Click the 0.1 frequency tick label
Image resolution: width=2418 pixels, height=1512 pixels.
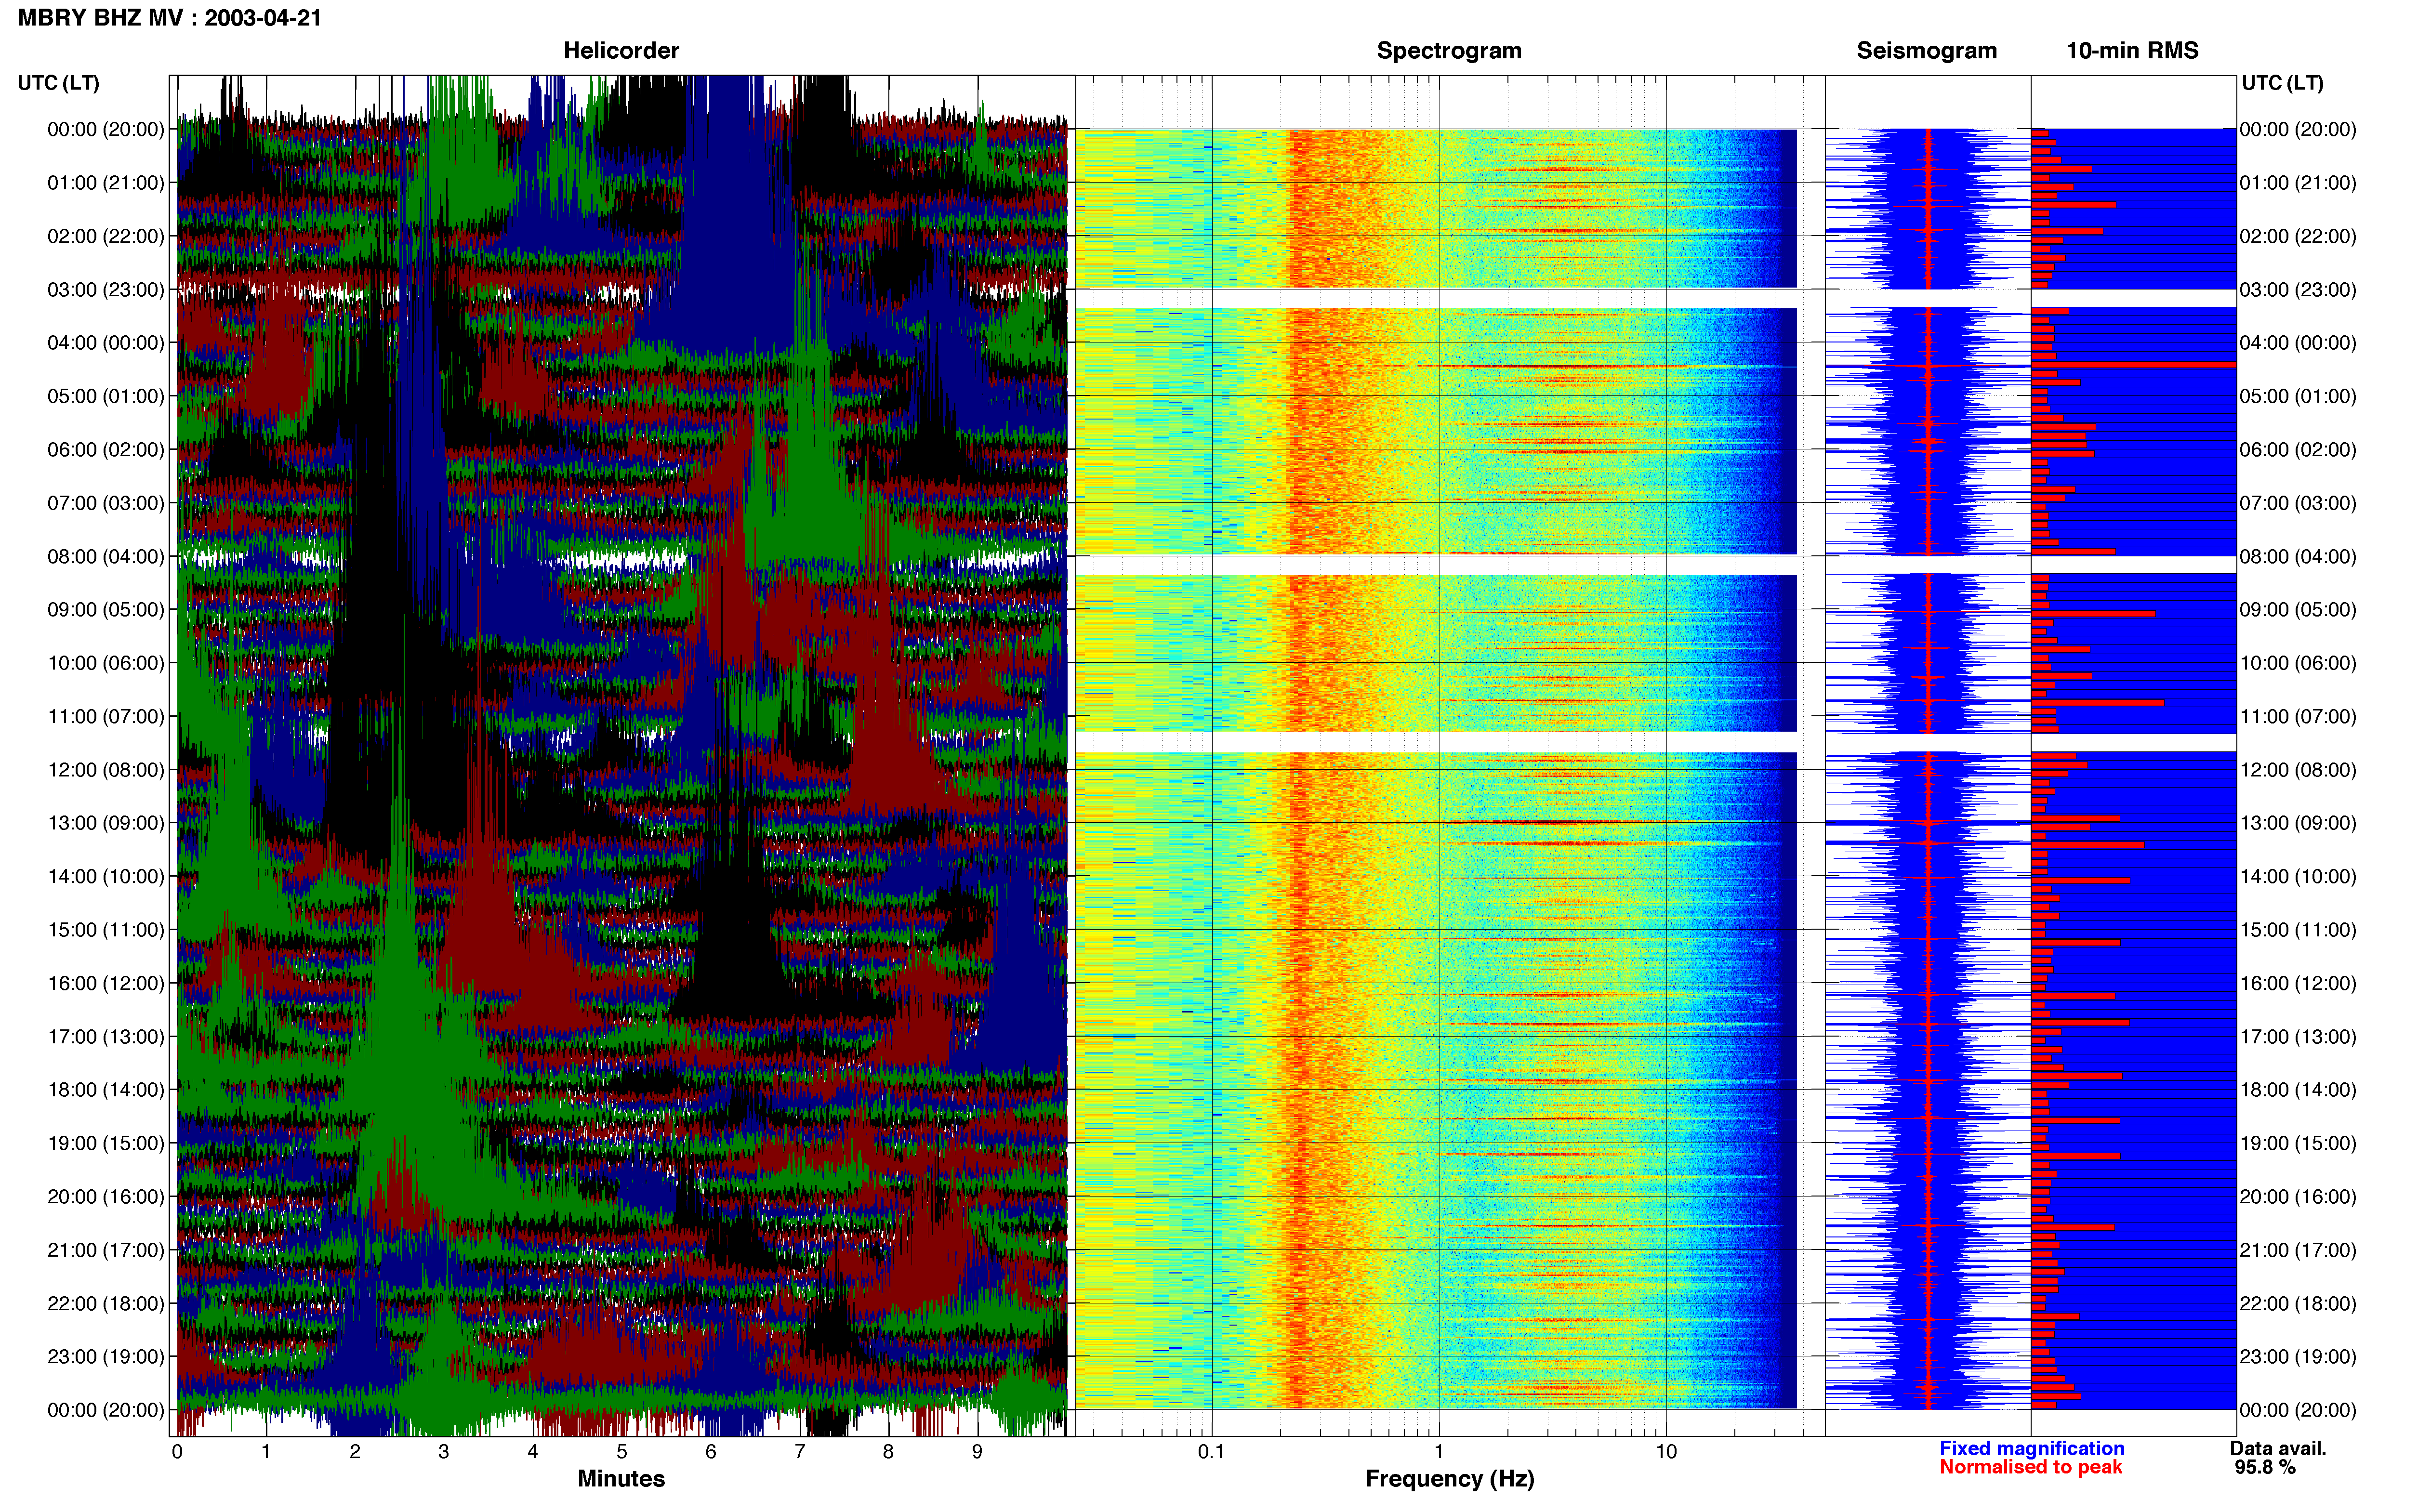(x=1211, y=1451)
